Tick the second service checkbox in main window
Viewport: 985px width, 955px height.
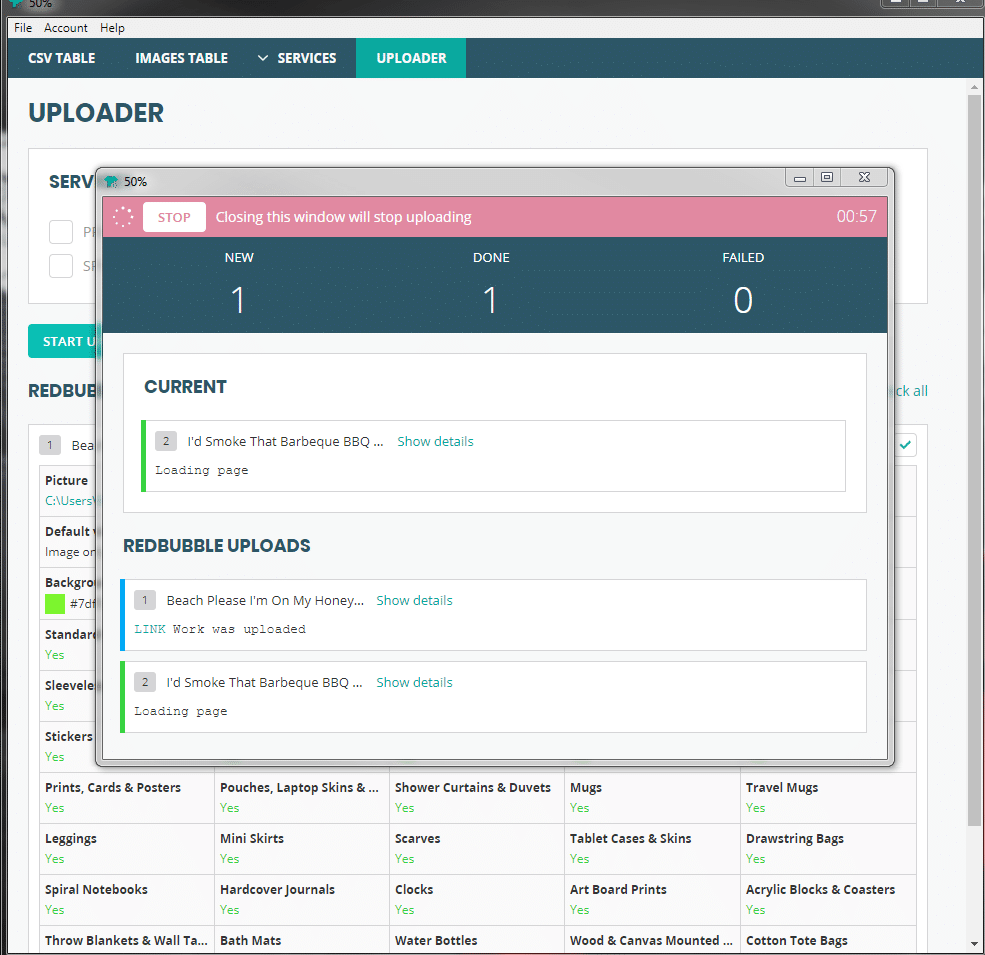point(61,266)
